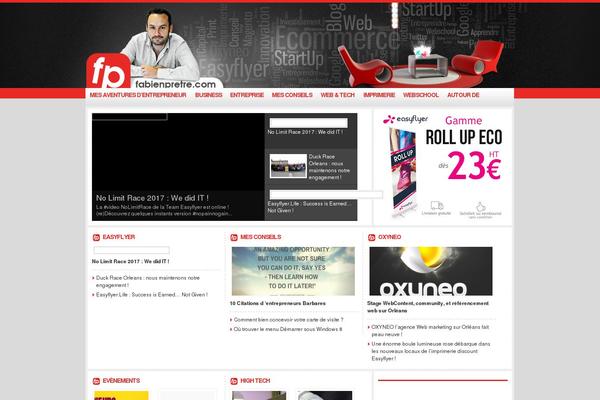The image size is (600, 400).
Task: Open Stage WebContent community article
Action: point(428,307)
